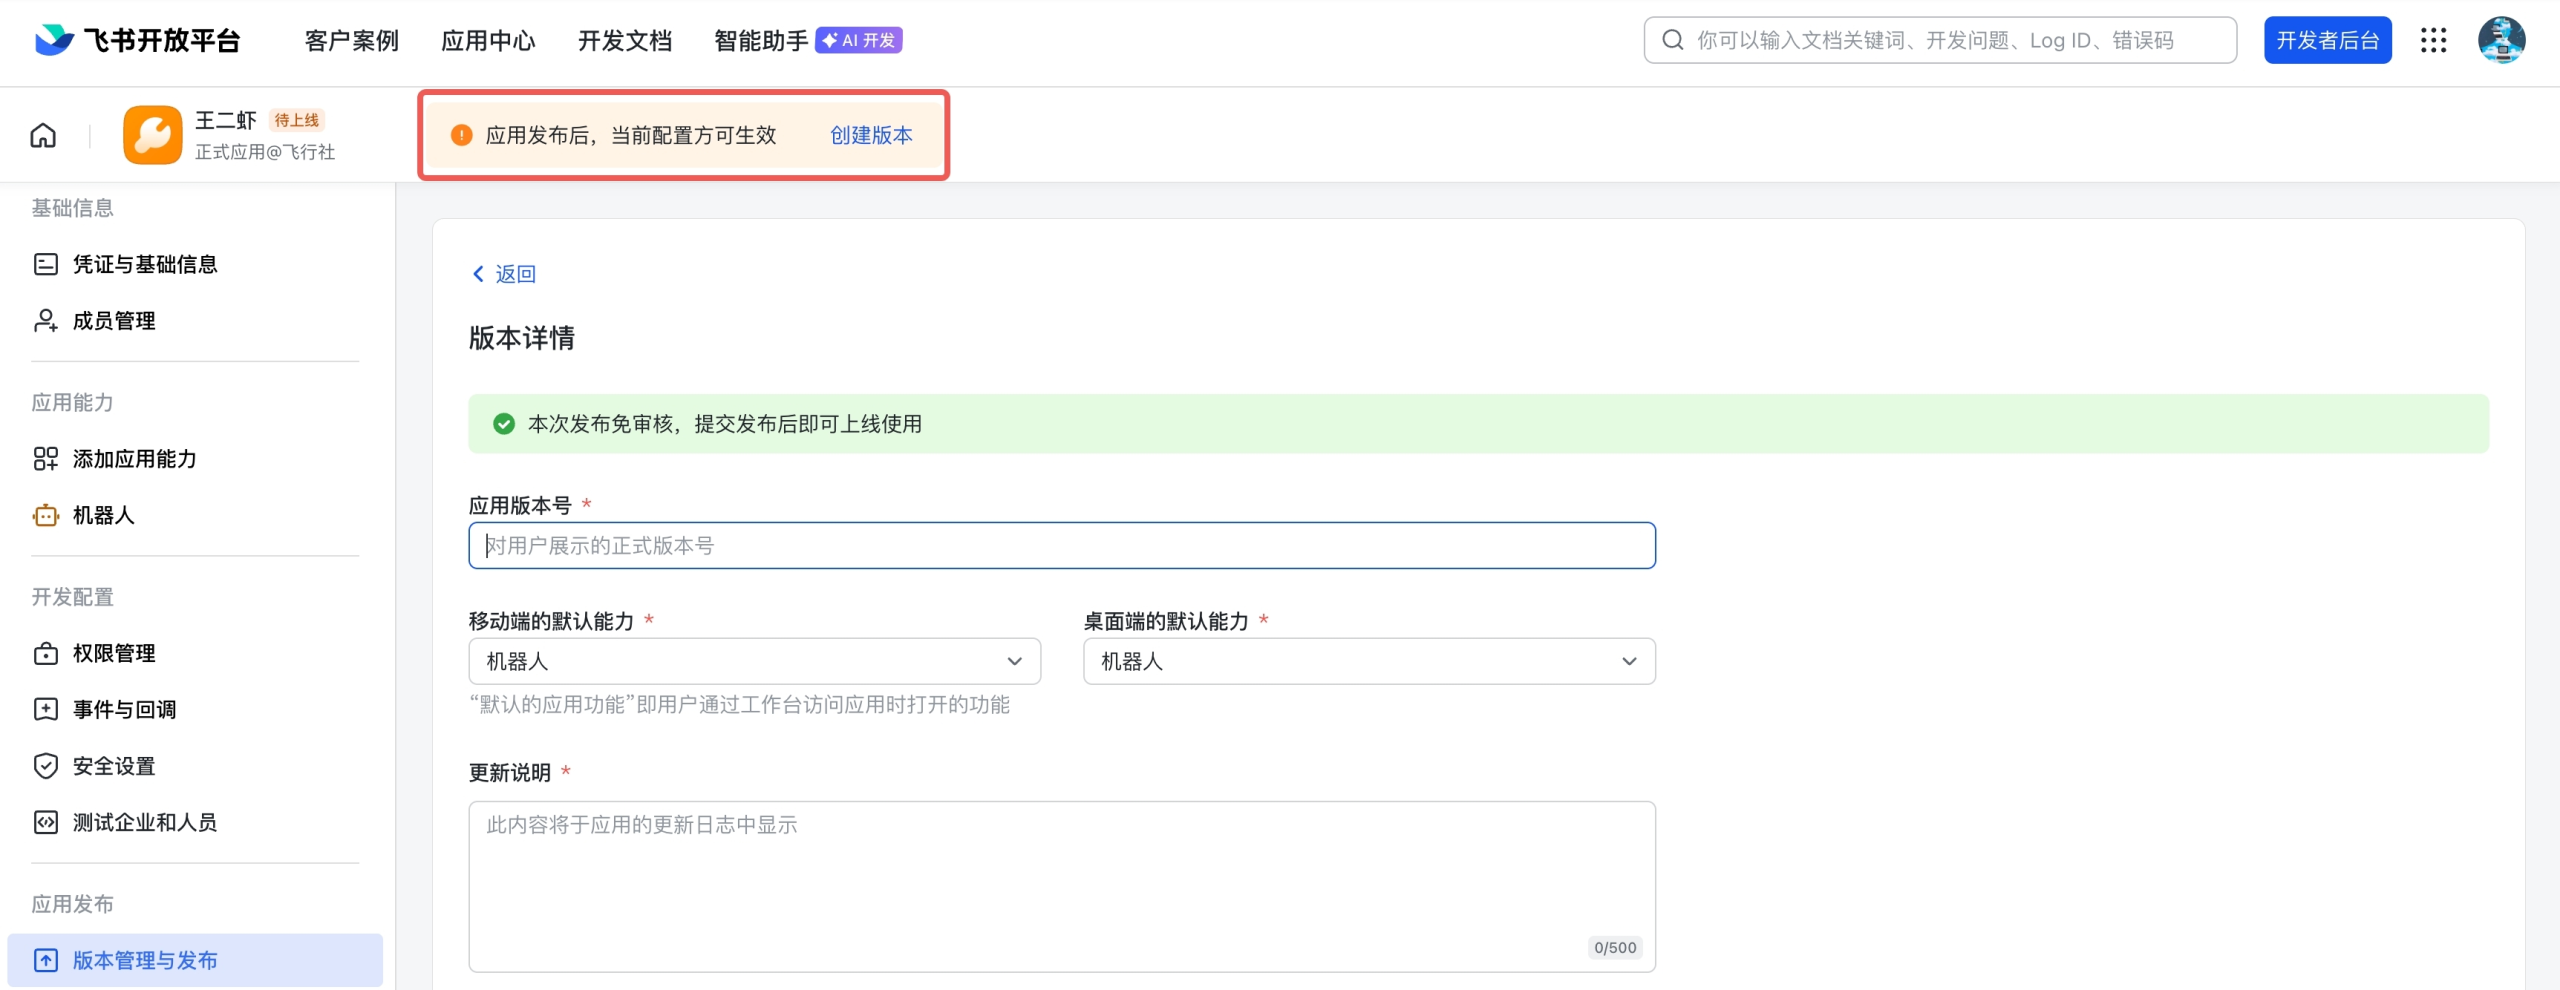Open the 客户案例 menu item
Image resolution: width=2560 pixels, height=990 pixels.
coord(351,41)
